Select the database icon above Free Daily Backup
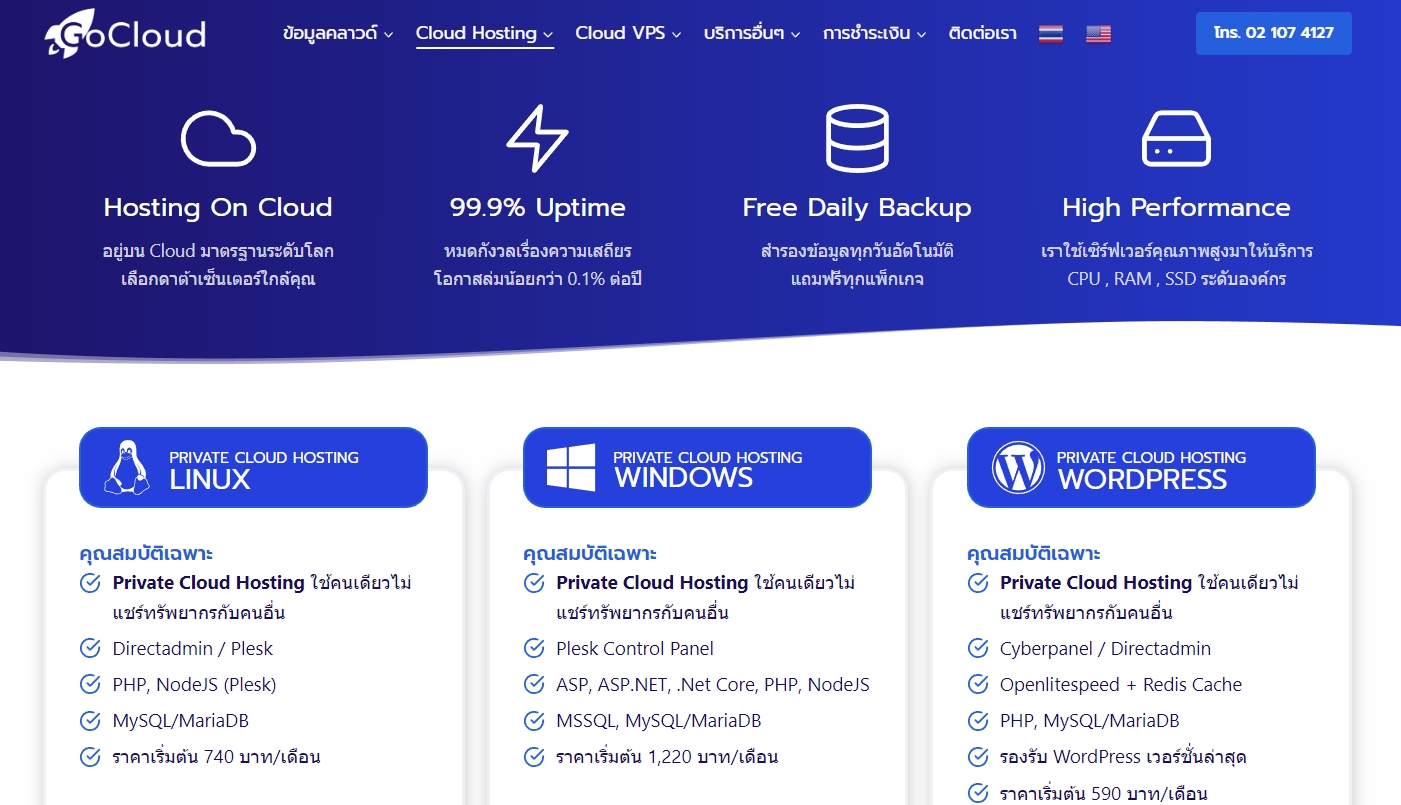This screenshot has height=805, width=1401. coord(857,138)
